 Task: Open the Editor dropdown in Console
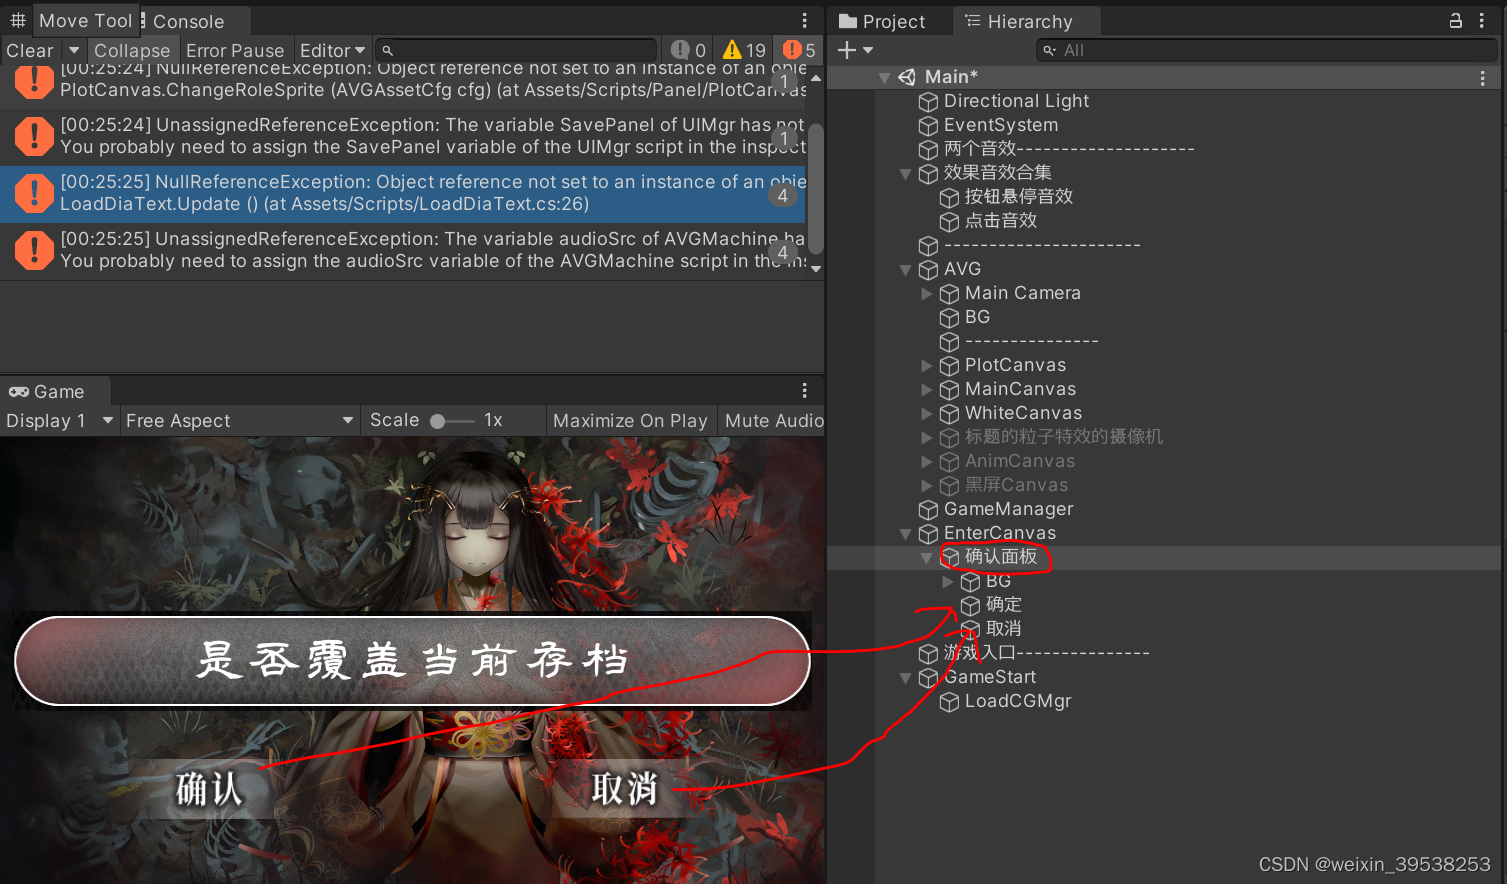[332, 50]
